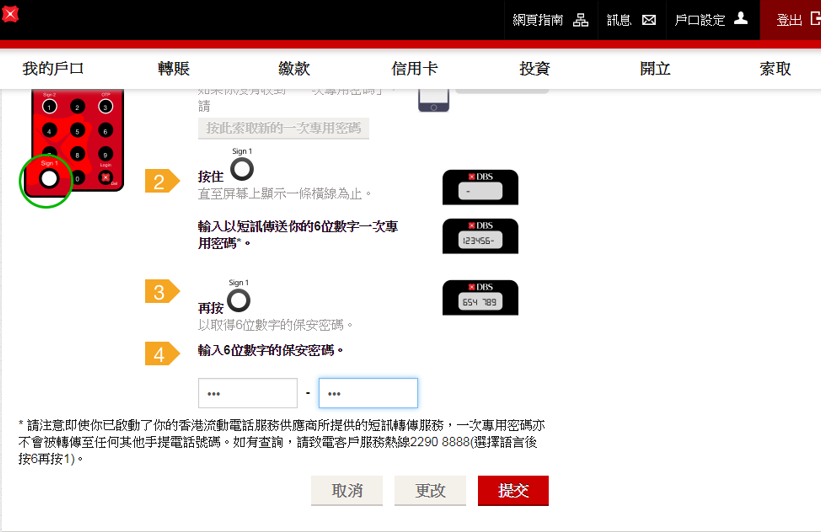Click the circled Sign 1 key on token image

tap(46, 180)
